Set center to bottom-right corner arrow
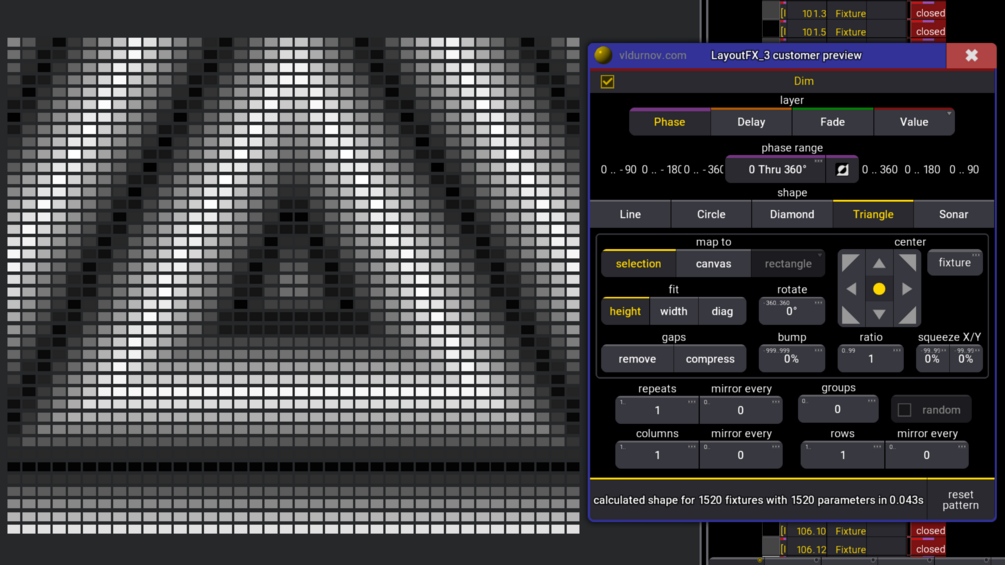 tap(906, 315)
